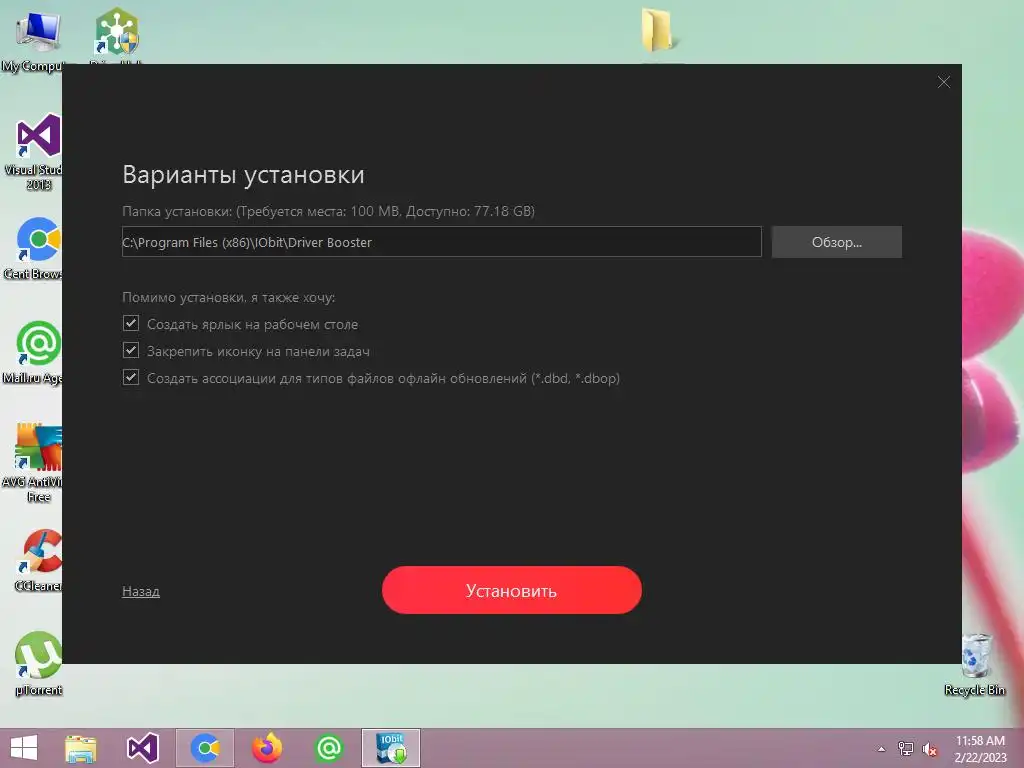Toggle file associations checkbox (*.dbd, *.dbop)
Image resolution: width=1024 pixels, height=768 pixels.
point(131,377)
